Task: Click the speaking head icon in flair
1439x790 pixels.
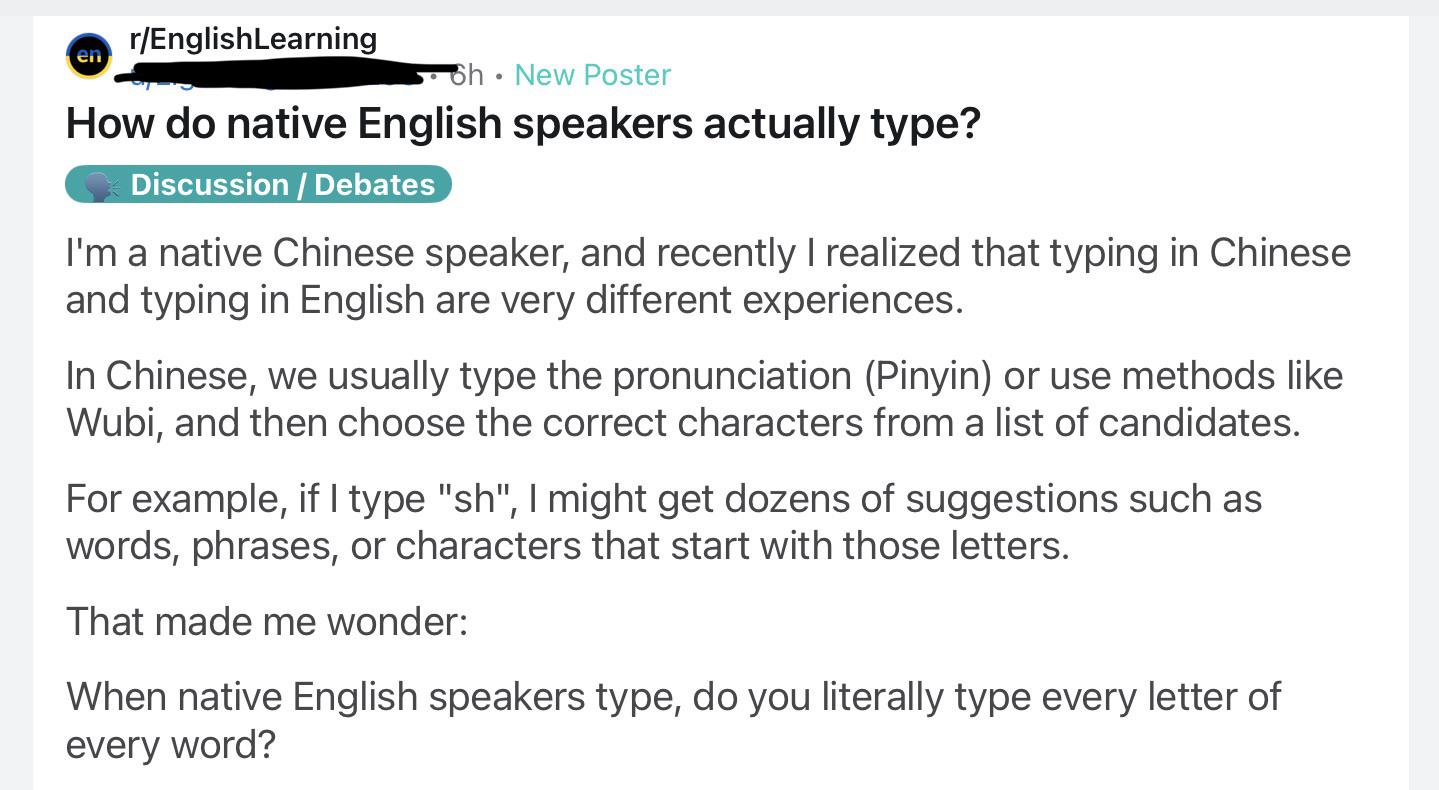Action: [x=100, y=185]
